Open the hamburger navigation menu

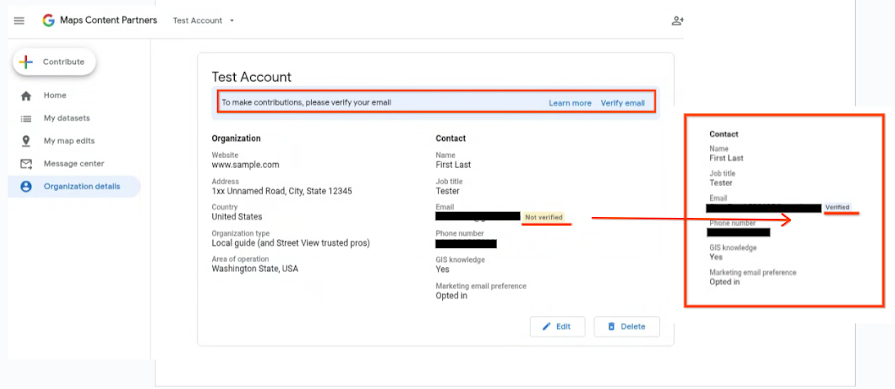[19, 21]
